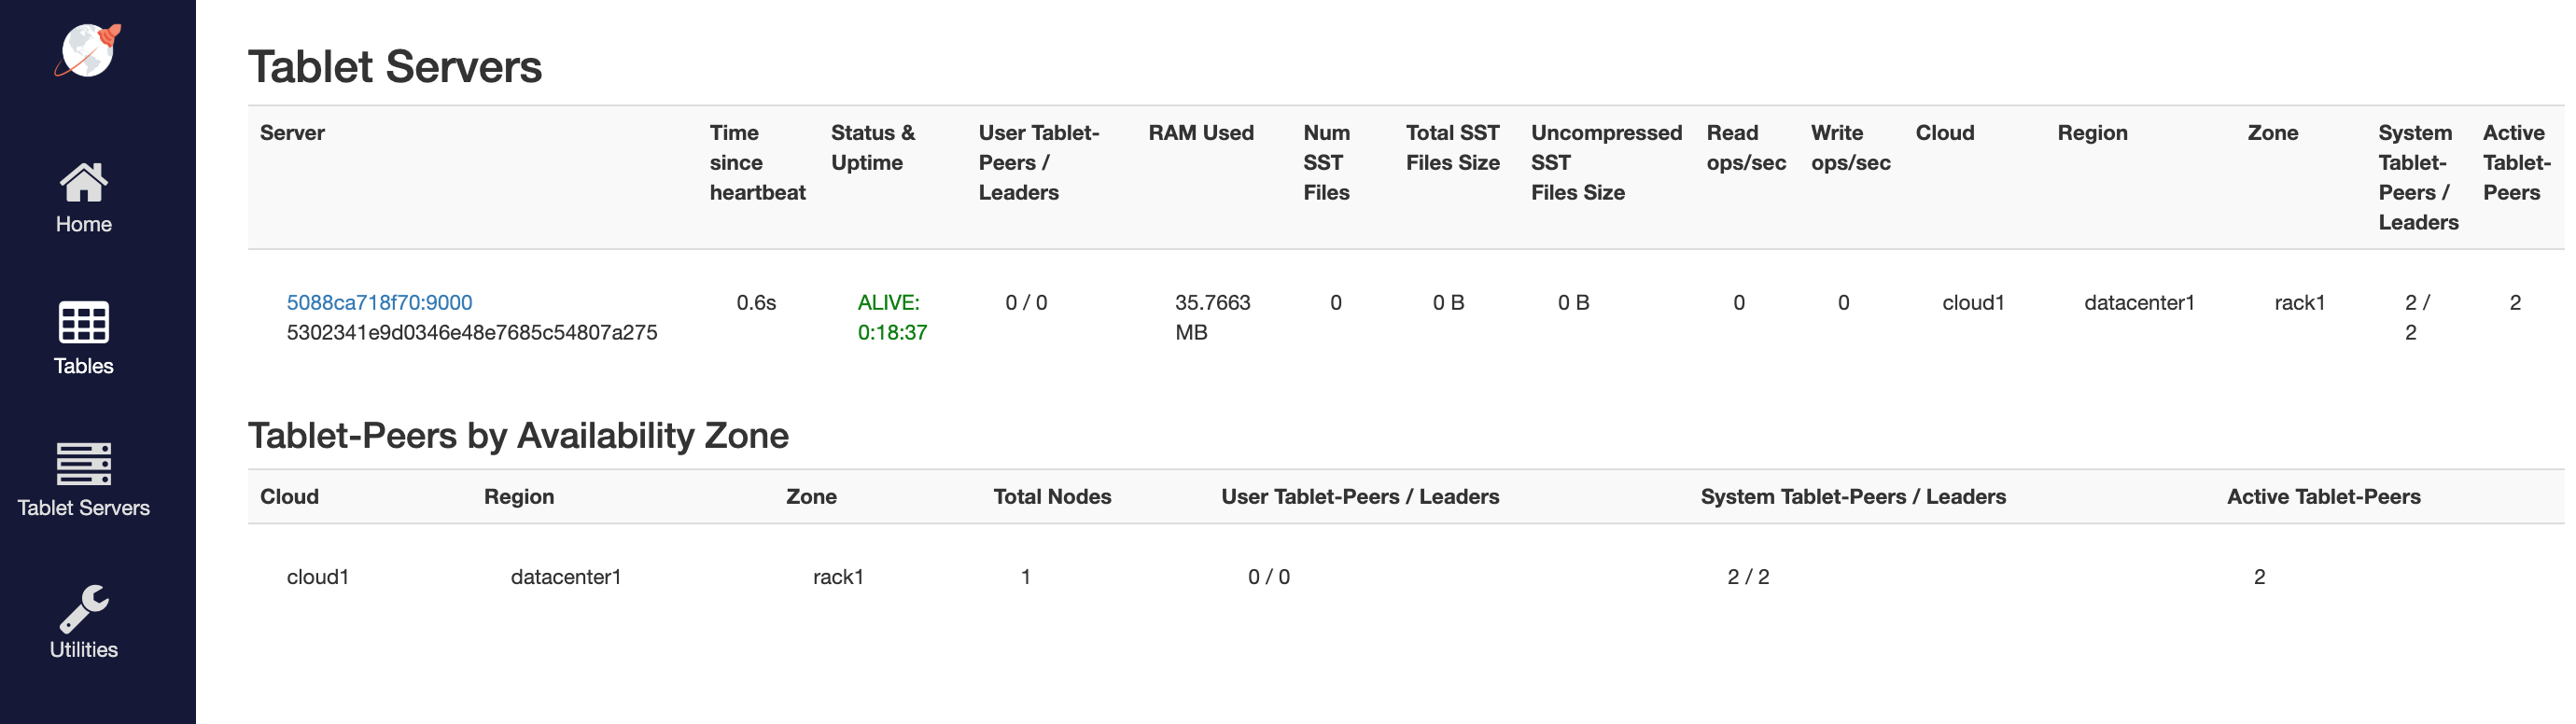This screenshot has height=724, width=2576.
Task: Open the Utilities sidebar label
Action: point(84,650)
